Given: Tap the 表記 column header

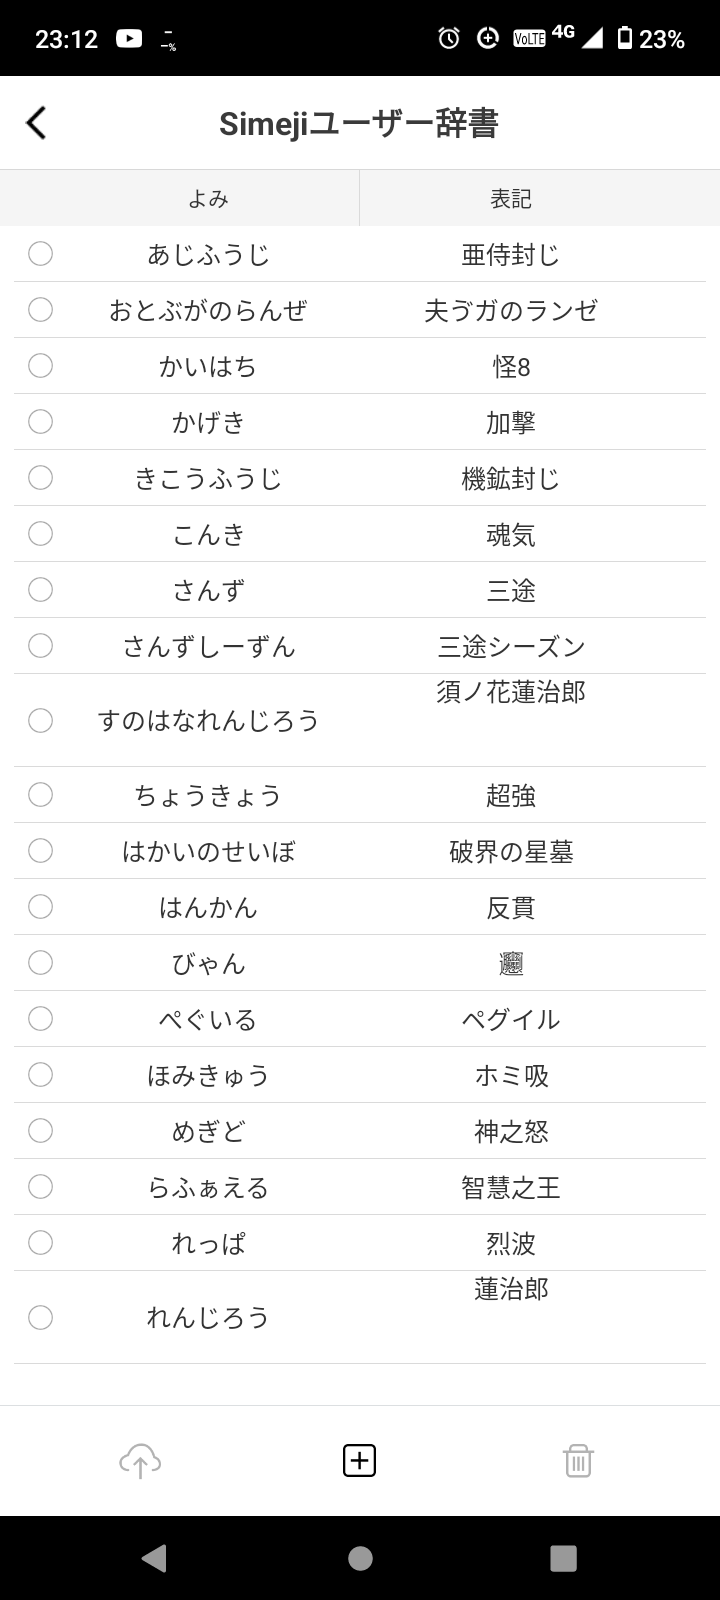Looking at the screenshot, I should click(x=510, y=198).
